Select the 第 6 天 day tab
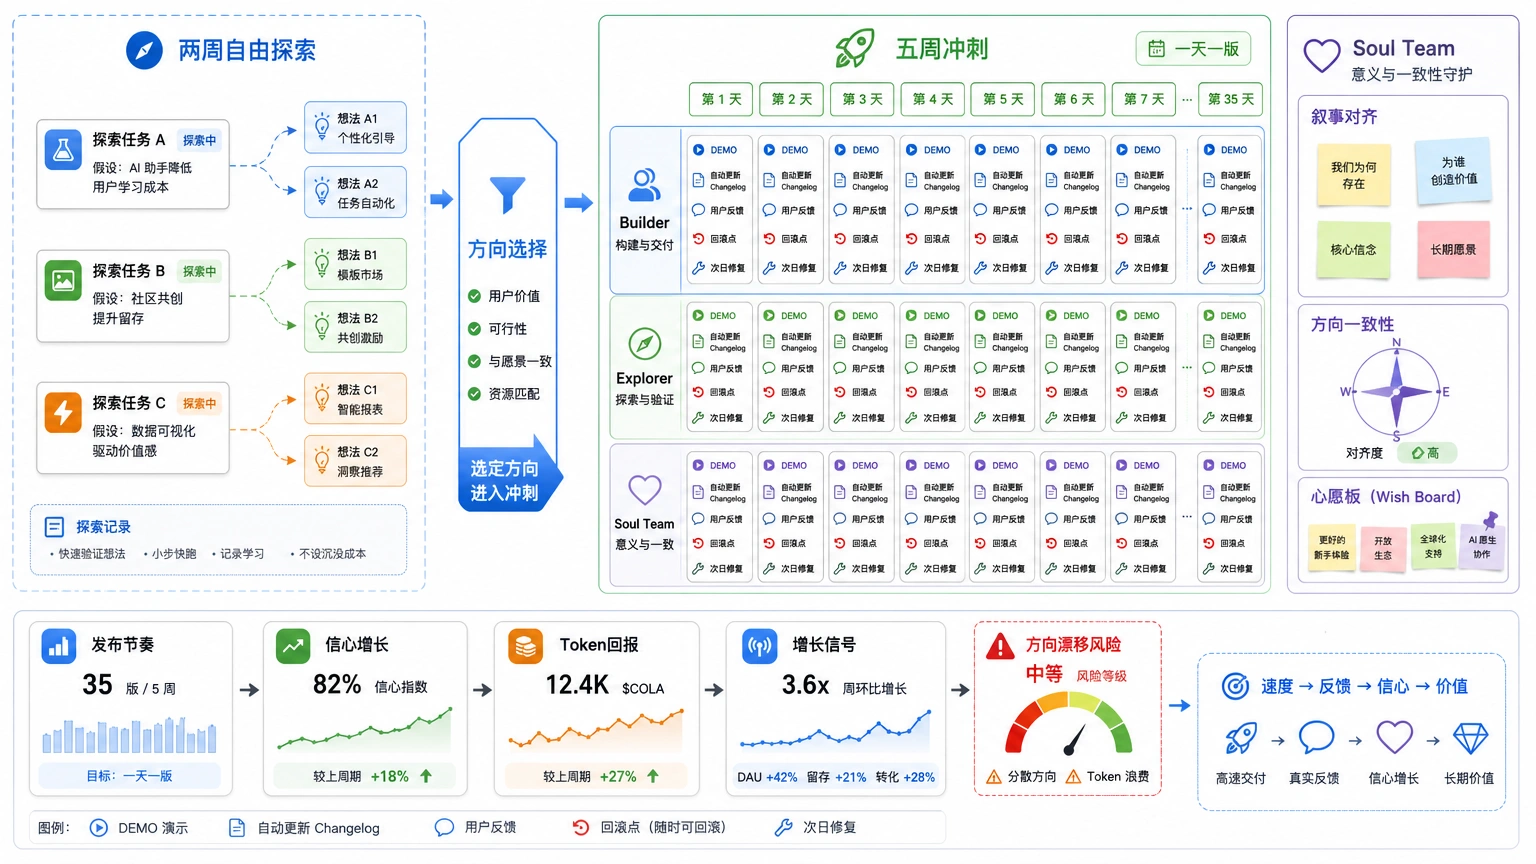 (x=1074, y=99)
